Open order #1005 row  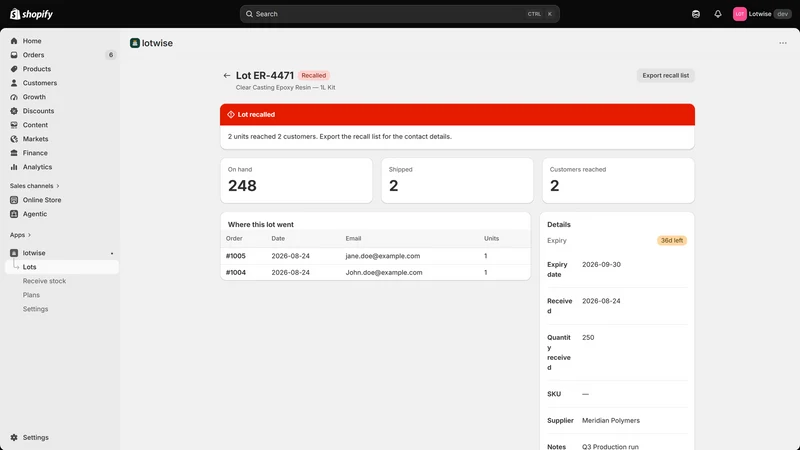point(376,256)
